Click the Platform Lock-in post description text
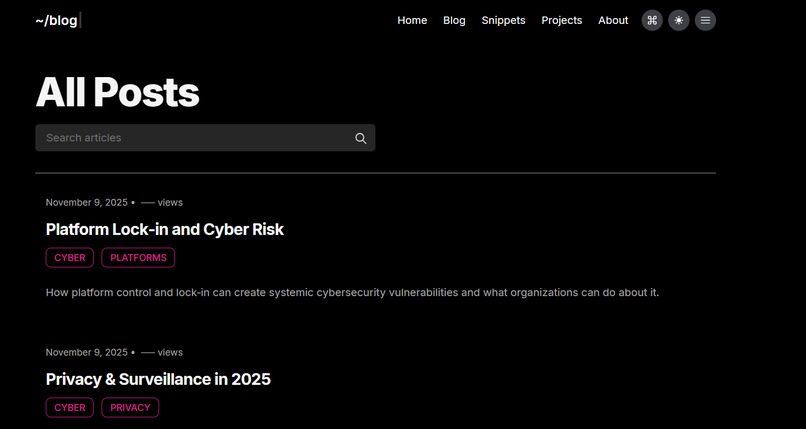806x429 pixels. click(x=352, y=292)
